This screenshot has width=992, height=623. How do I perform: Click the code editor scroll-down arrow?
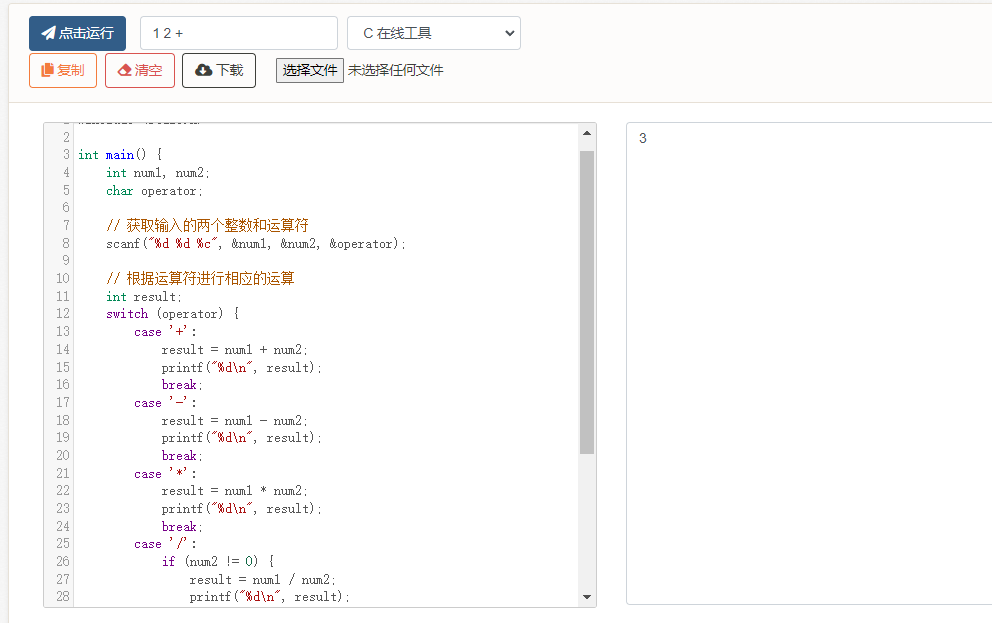point(586,596)
